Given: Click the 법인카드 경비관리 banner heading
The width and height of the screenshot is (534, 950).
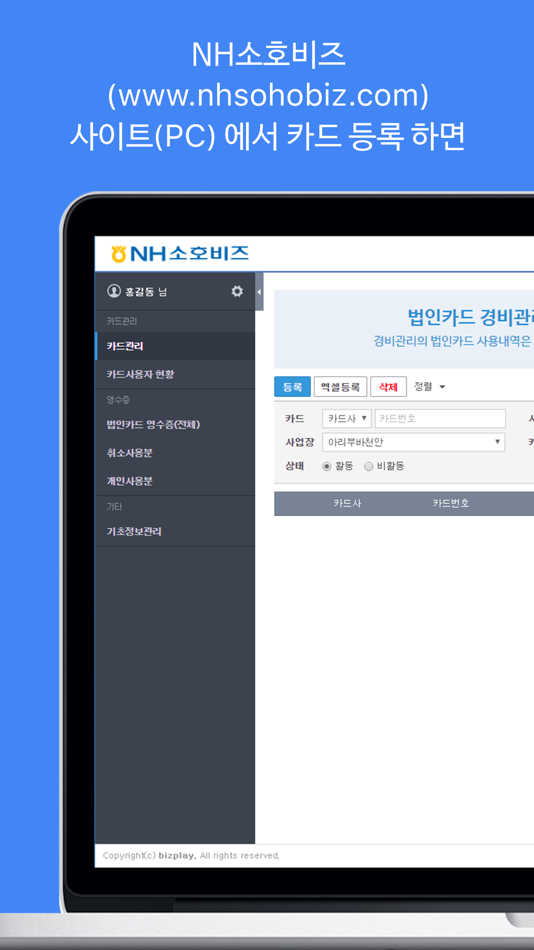Looking at the screenshot, I should (x=470, y=317).
